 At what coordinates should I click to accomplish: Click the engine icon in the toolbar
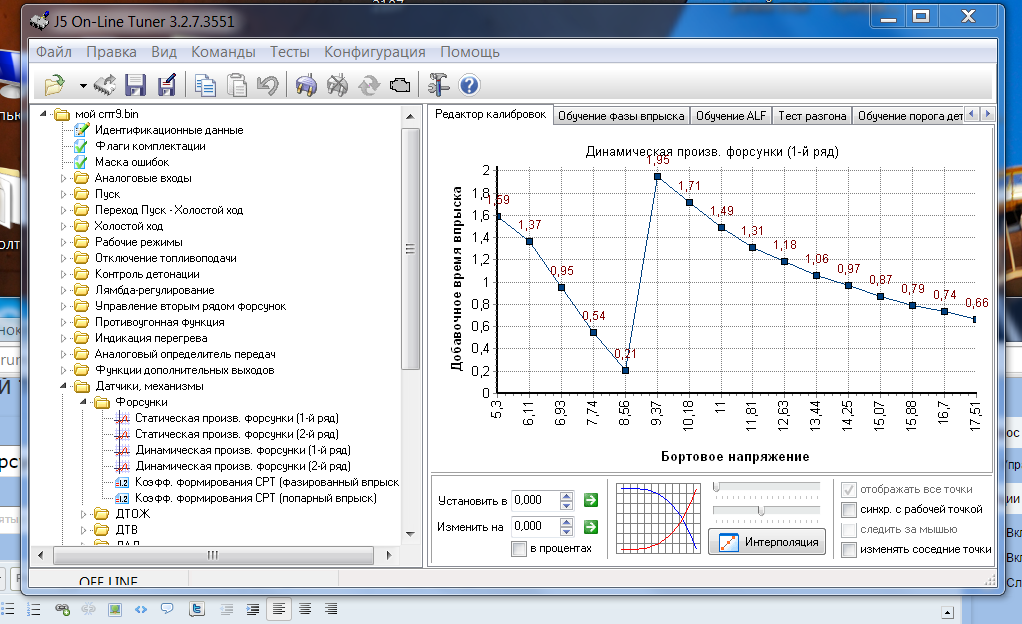pyautogui.click(x=399, y=85)
